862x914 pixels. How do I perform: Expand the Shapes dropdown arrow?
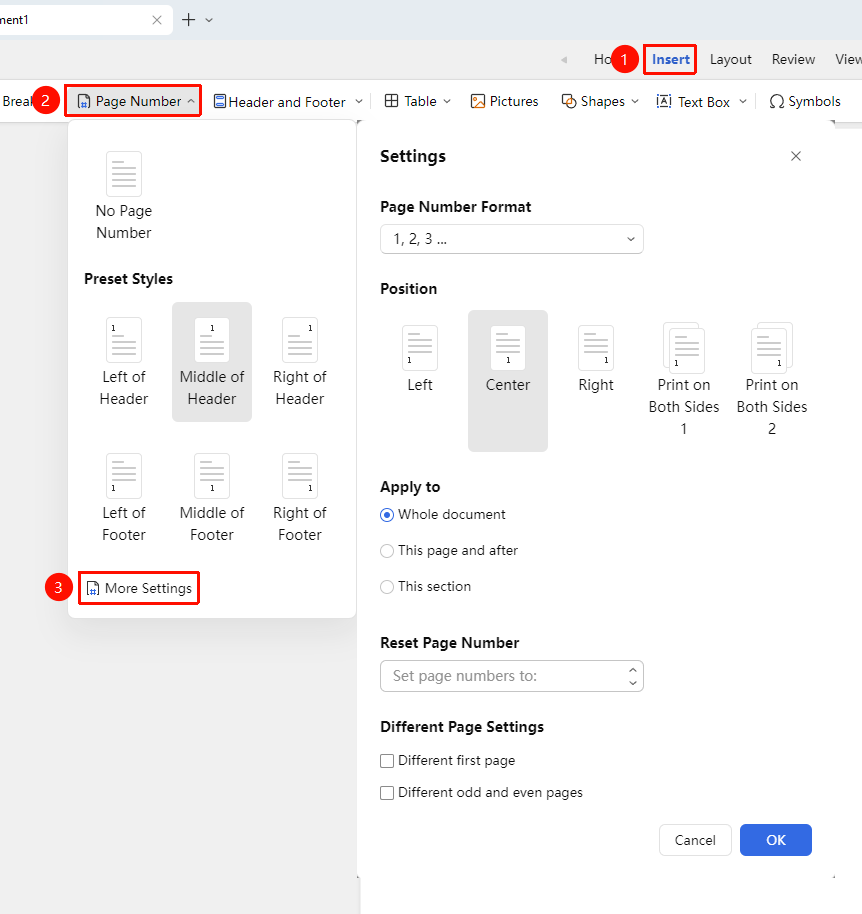click(635, 101)
